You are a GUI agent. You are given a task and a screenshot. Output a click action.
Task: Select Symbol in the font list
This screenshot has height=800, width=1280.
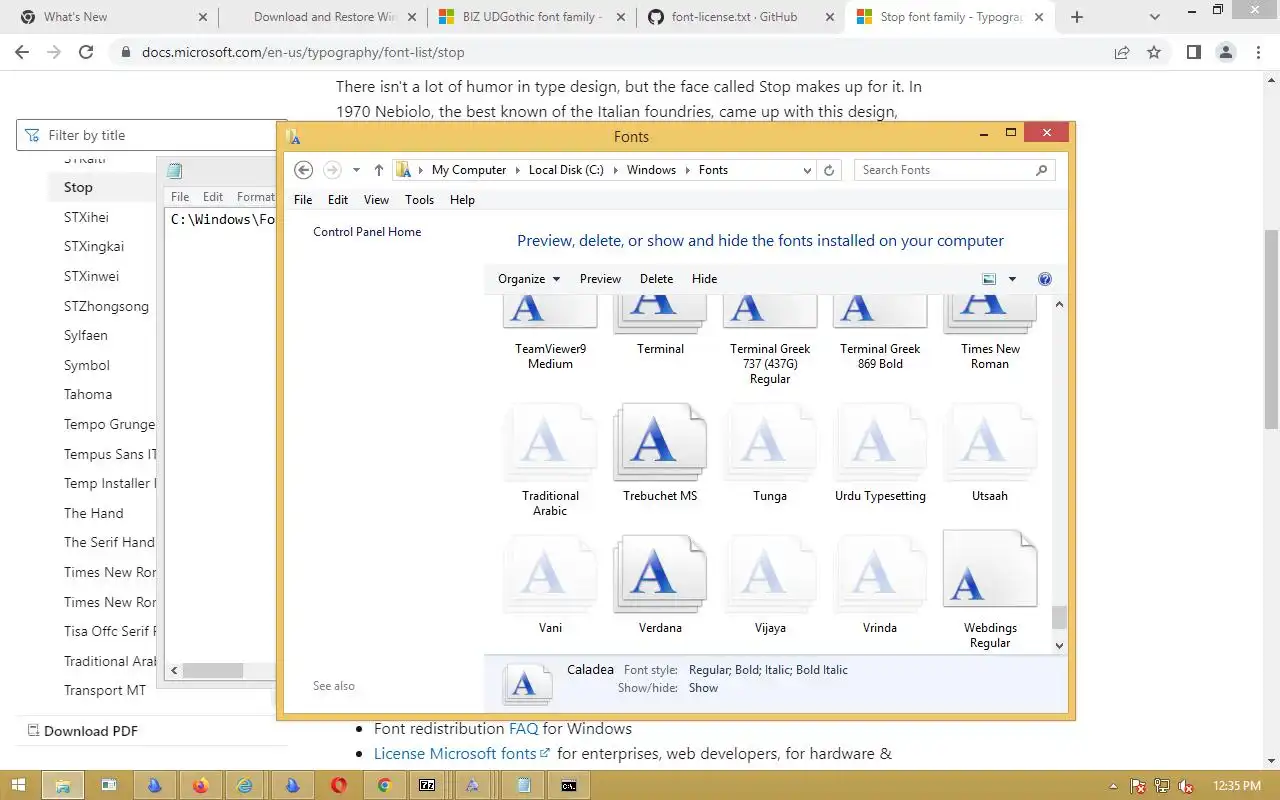pyautogui.click(x=87, y=365)
